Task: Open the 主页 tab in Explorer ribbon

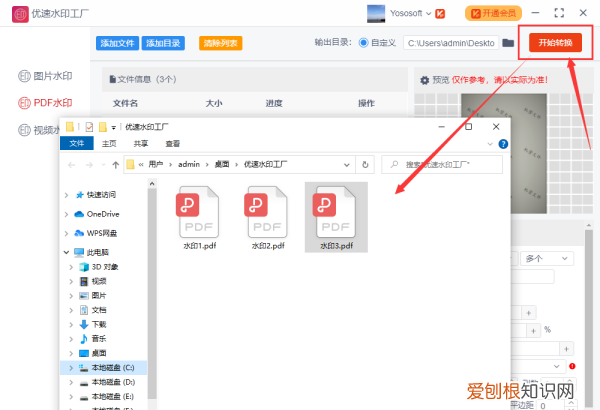Action: (109, 144)
